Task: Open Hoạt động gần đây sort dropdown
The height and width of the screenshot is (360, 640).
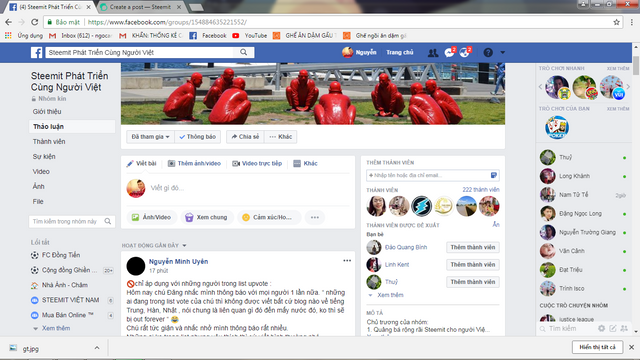Action: click(x=154, y=245)
